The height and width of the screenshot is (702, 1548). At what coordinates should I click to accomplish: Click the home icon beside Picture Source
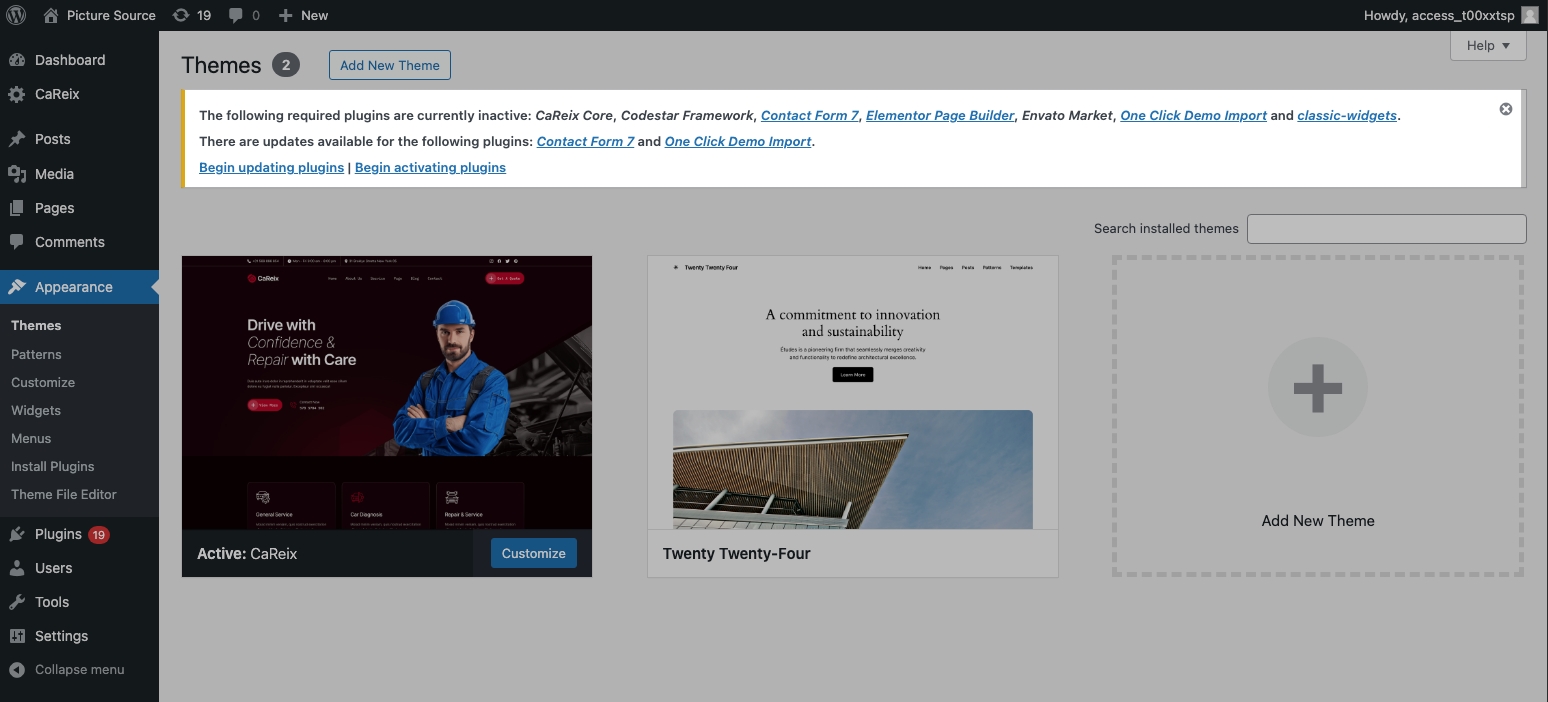(x=51, y=15)
